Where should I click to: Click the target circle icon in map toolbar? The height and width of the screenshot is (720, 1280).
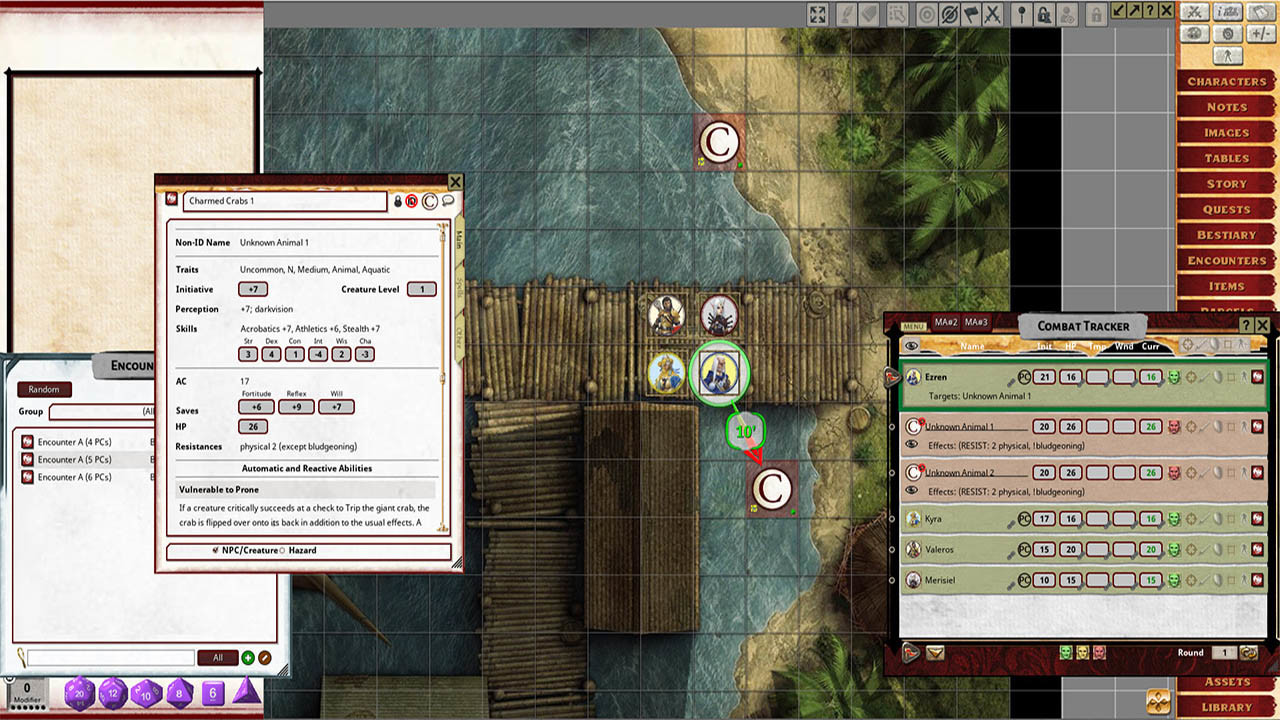[926, 14]
